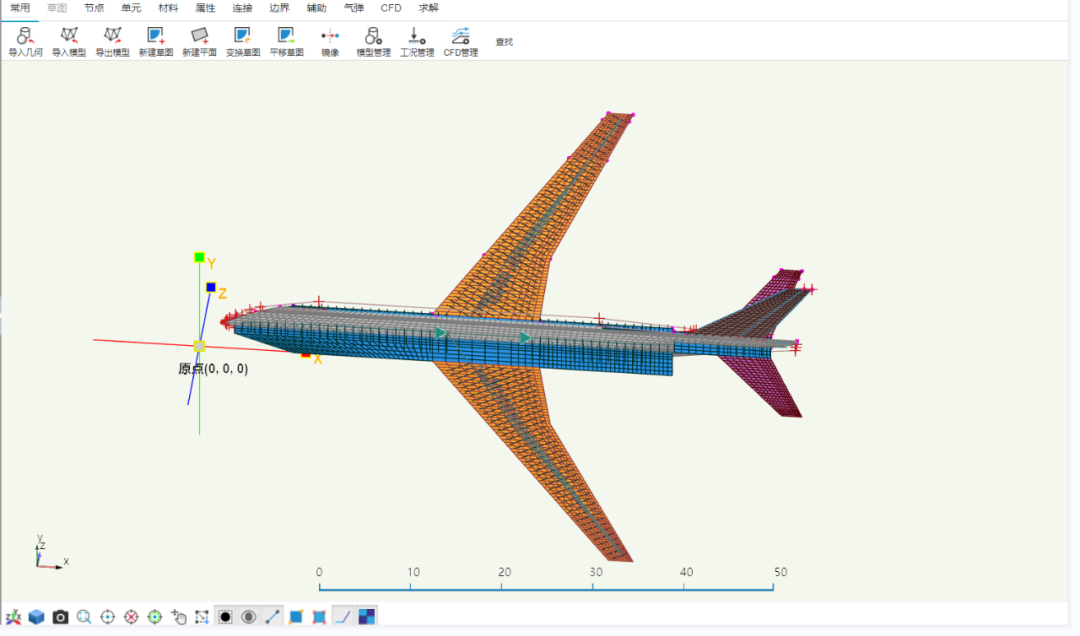Viewport: 1080px width, 636px height.
Task: Switch to the 属性 tab
Action: pos(205,8)
